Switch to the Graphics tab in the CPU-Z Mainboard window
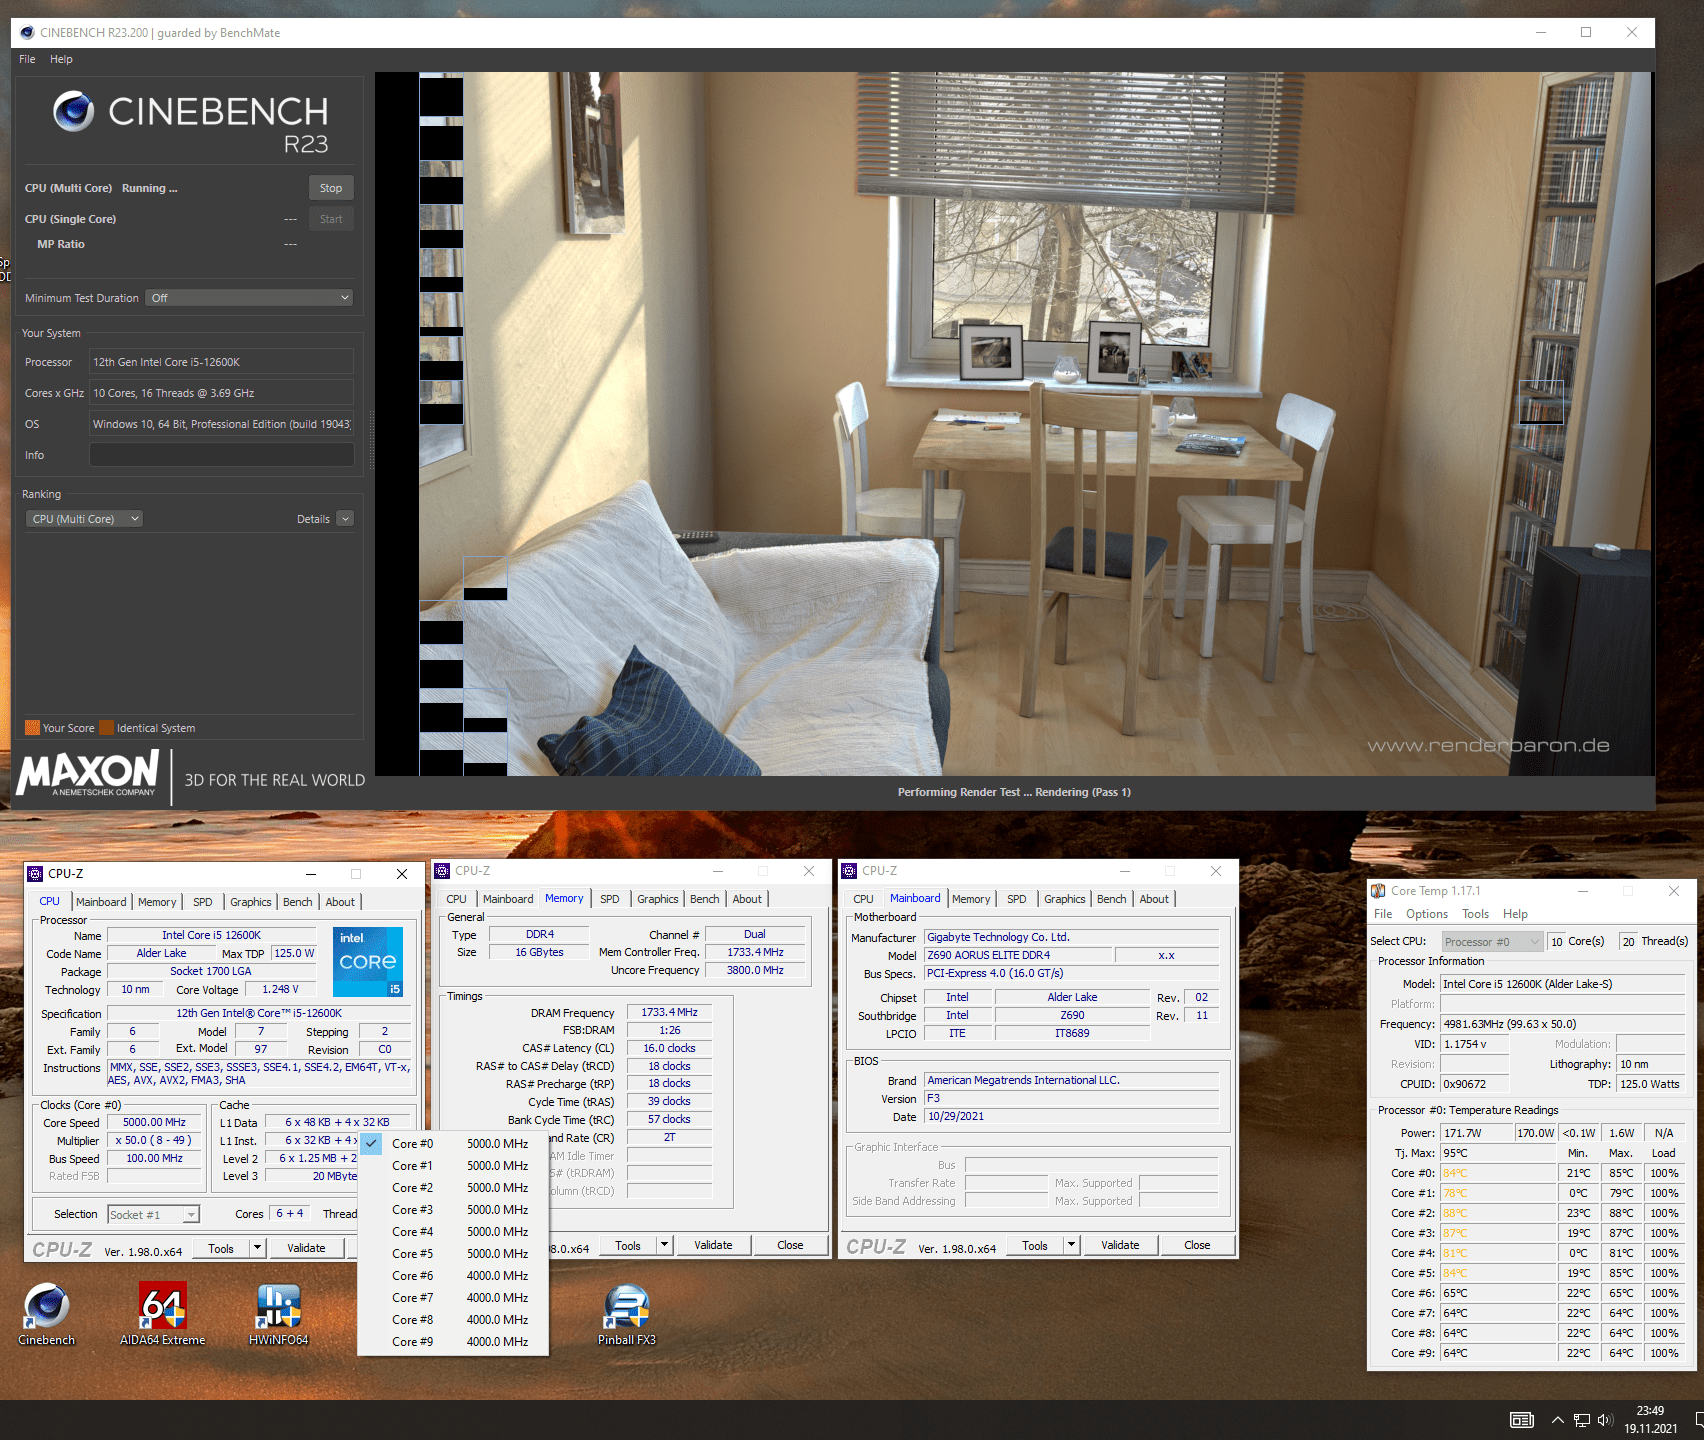Screen dimensions: 1704x1440 [1064, 899]
